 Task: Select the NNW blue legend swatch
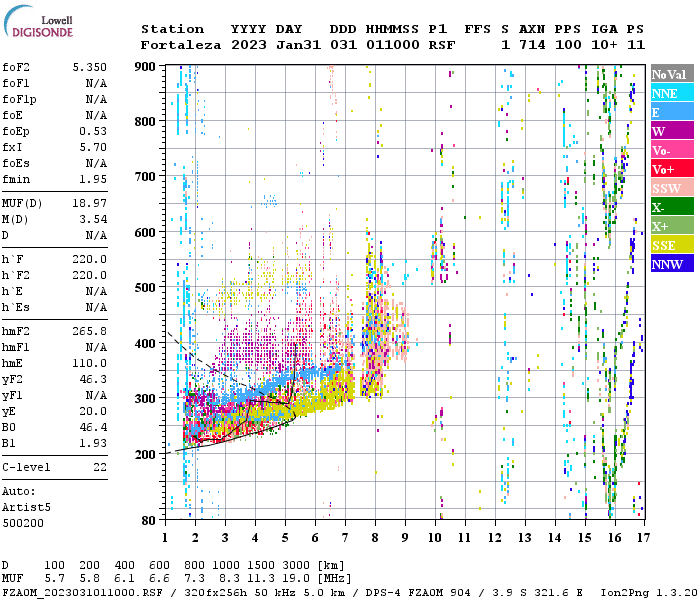[x=672, y=263]
